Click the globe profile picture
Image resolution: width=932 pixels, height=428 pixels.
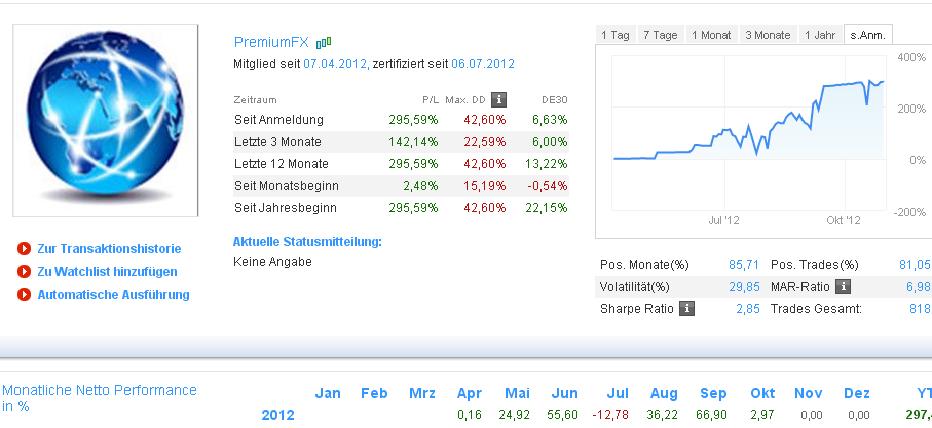click(x=105, y=121)
